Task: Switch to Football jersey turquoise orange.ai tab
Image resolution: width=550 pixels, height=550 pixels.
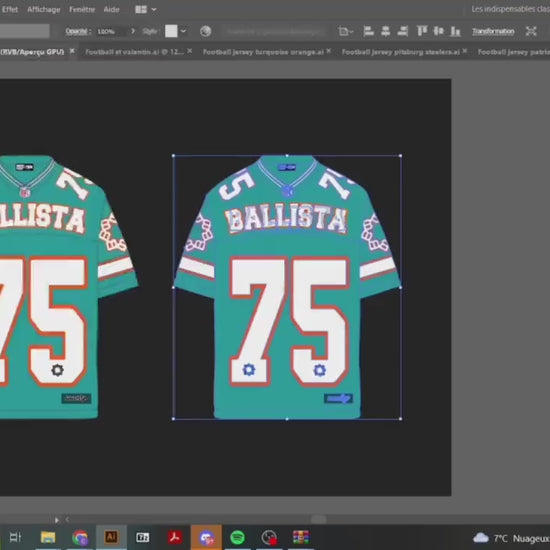Action: point(263,52)
